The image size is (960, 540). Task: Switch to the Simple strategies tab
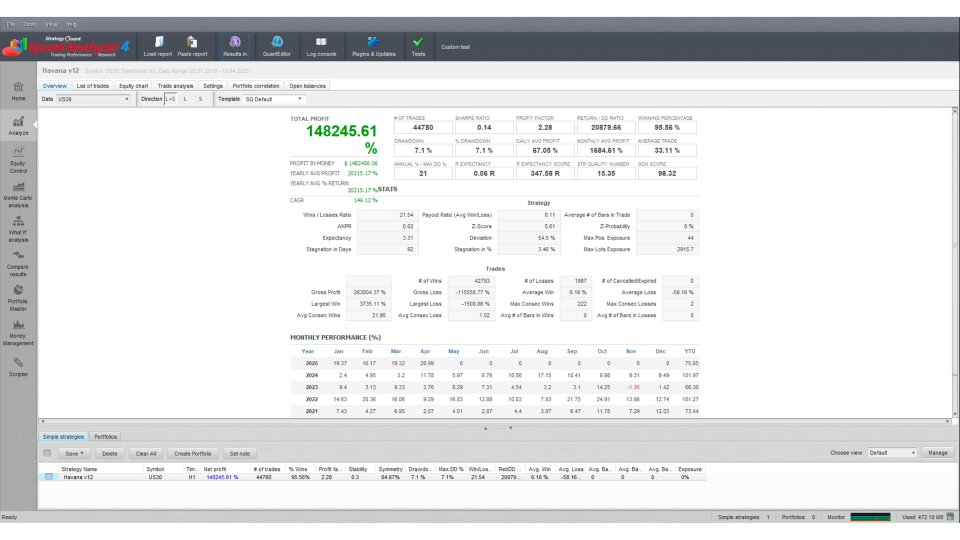[63, 437]
